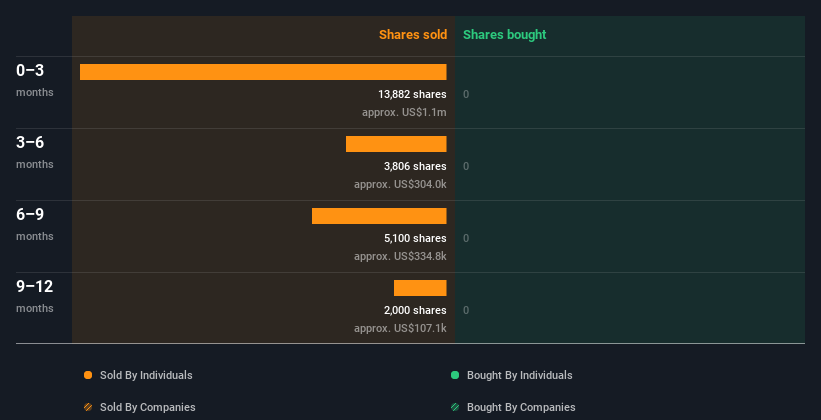Click the 9–12 months row label
The image size is (821, 420).
click(x=35, y=296)
